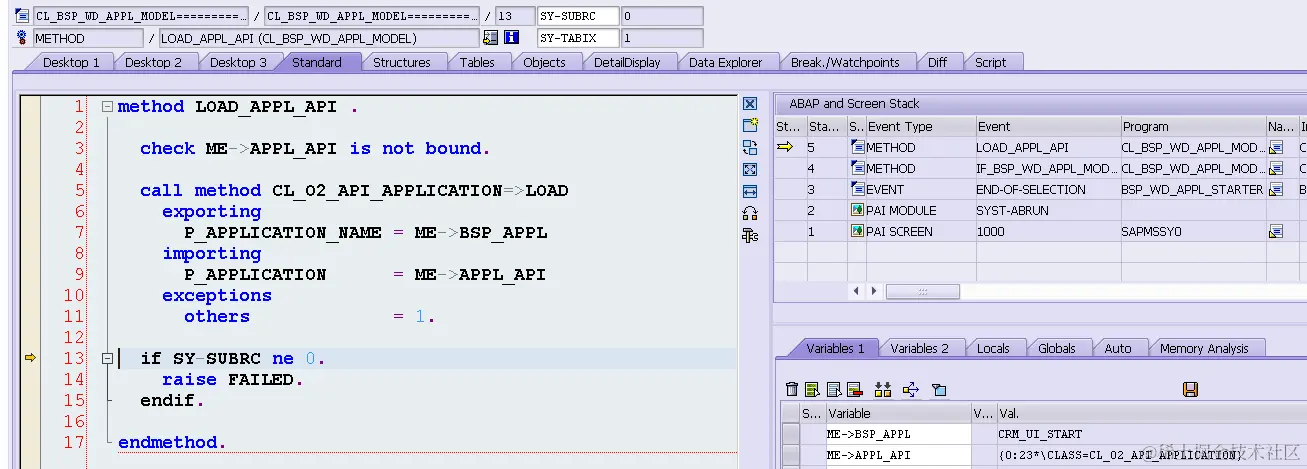Click the ME->APPL_API variable cell
The image size is (1307, 469).
897,455
